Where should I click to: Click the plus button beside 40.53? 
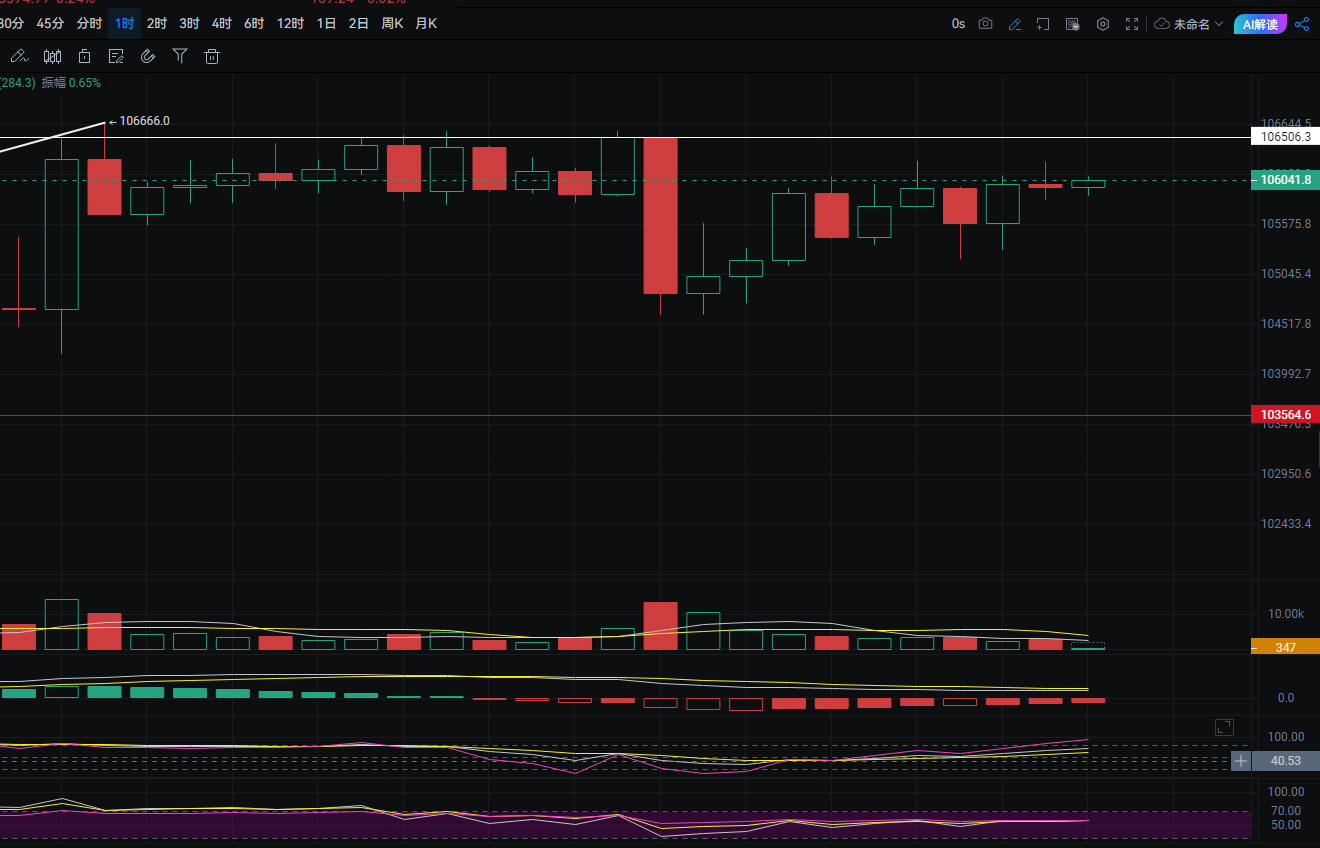pyautogui.click(x=1241, y=761)
